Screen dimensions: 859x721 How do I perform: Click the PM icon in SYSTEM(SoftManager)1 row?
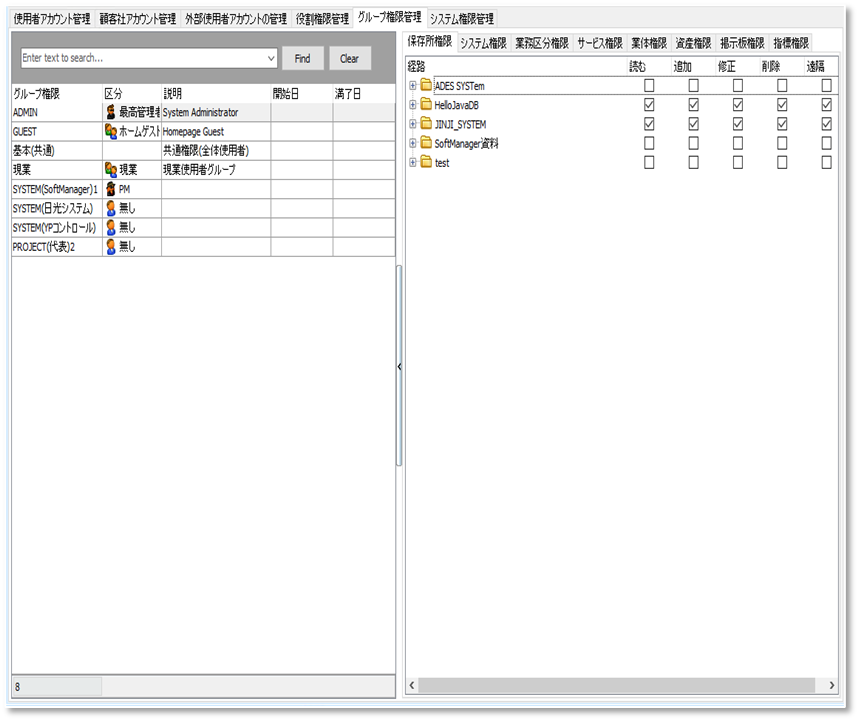tap(111, 189)
